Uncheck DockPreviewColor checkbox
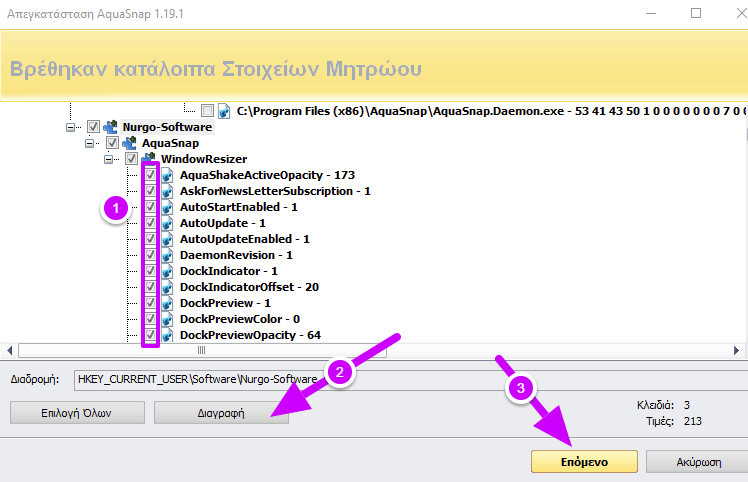Screen dimensions: 748x482 pyautogui.click(x=150, y=319)
